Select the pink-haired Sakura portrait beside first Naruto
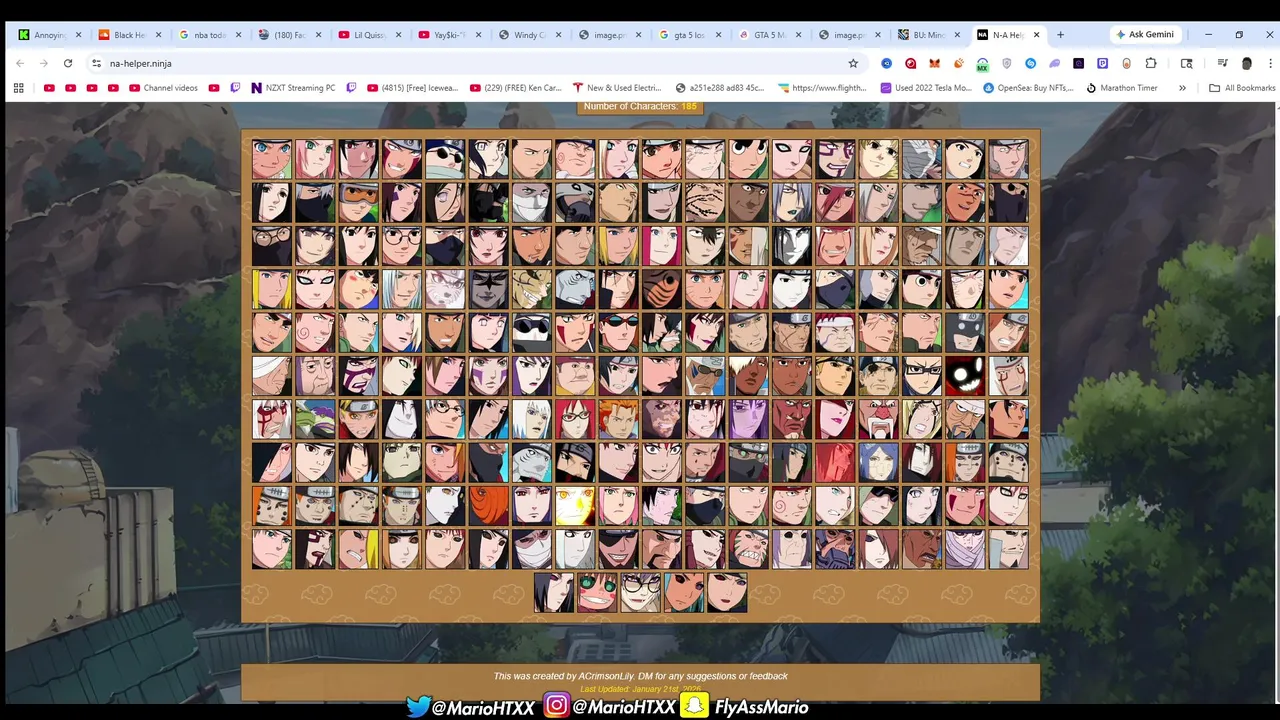The width and height of the screenshot is (1280, 720). 315,159
